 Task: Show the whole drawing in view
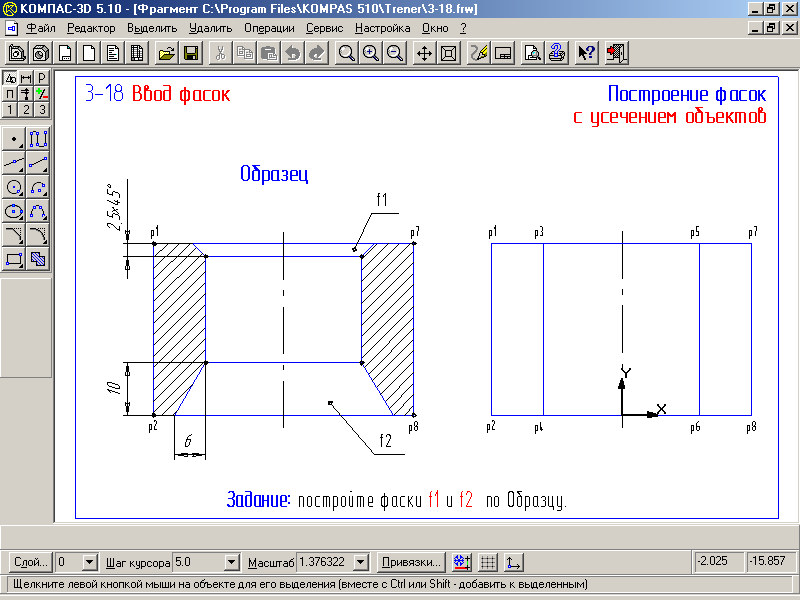(x=448, y=53)
